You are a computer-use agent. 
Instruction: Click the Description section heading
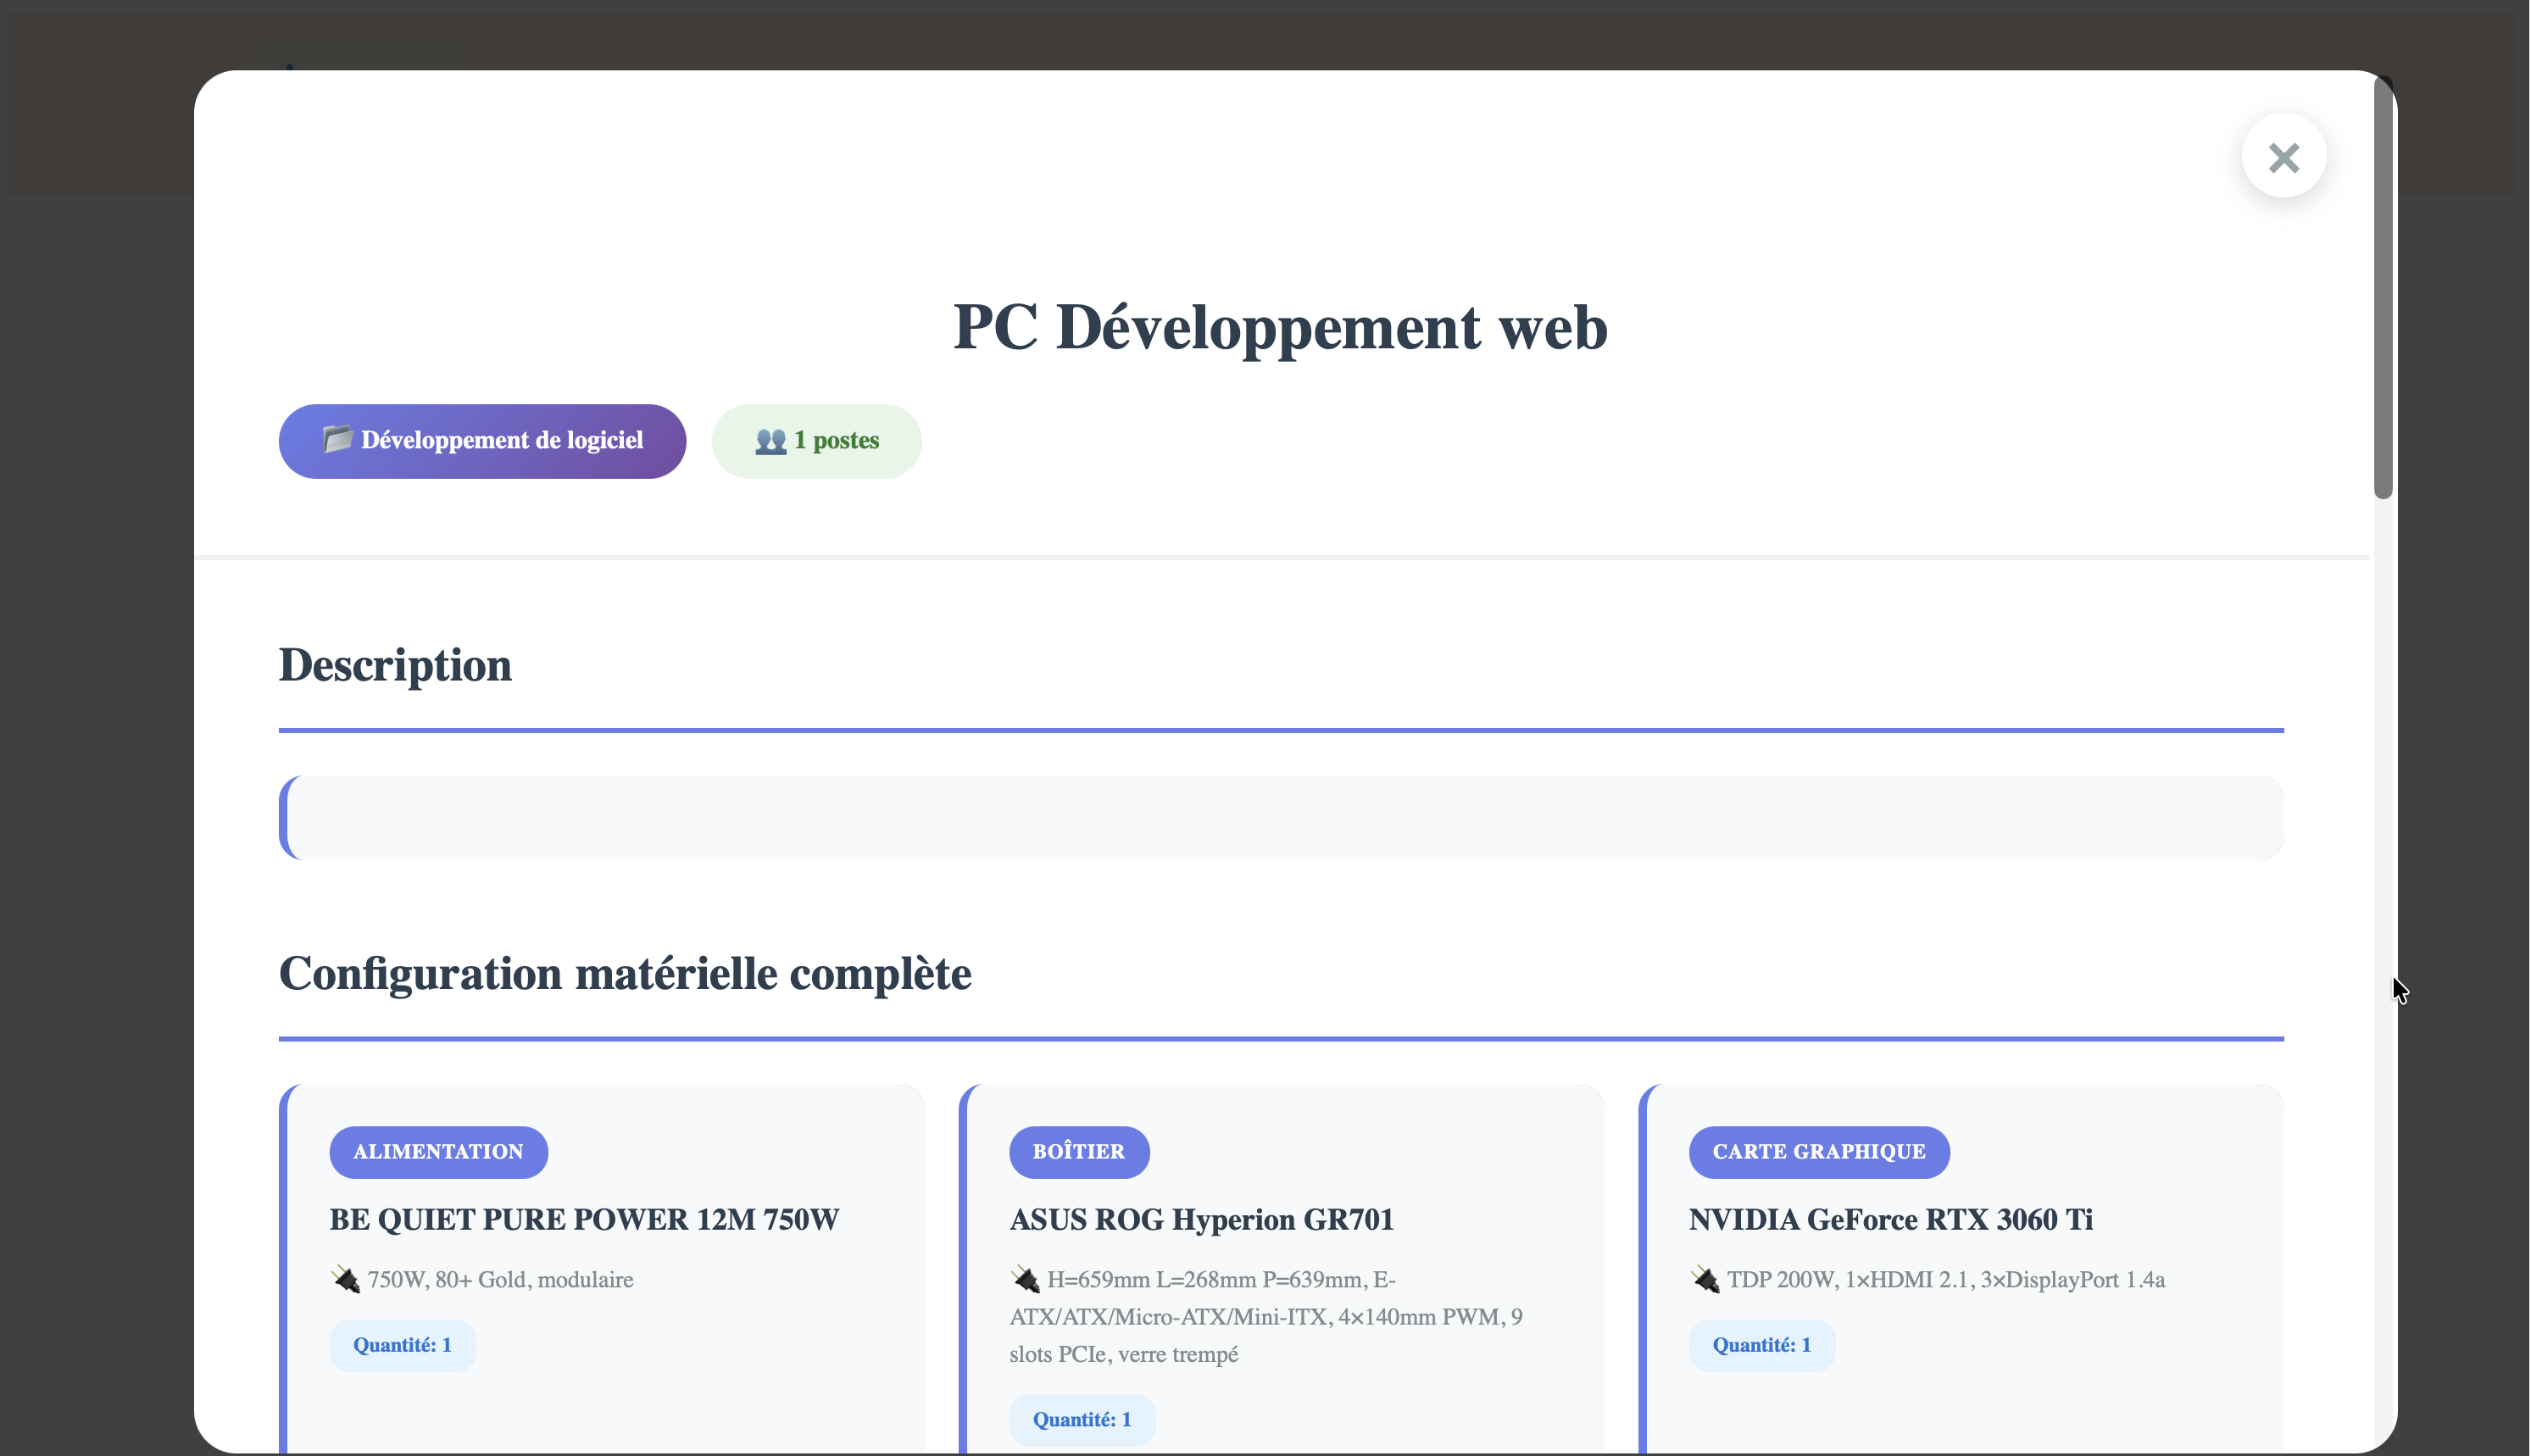[395, 665]
